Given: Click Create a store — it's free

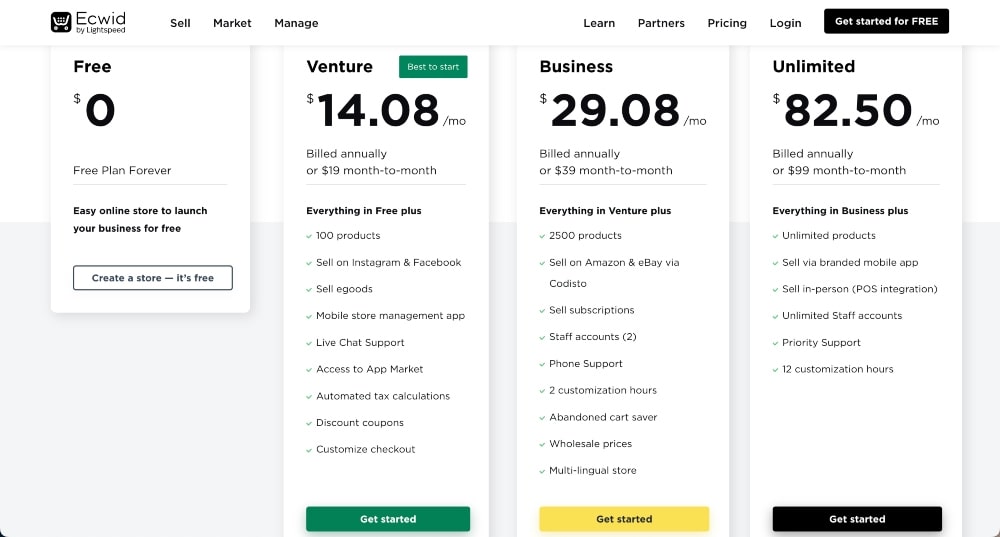Looking at the screenshot, I should pyautogui.click(x=152, y=278).
